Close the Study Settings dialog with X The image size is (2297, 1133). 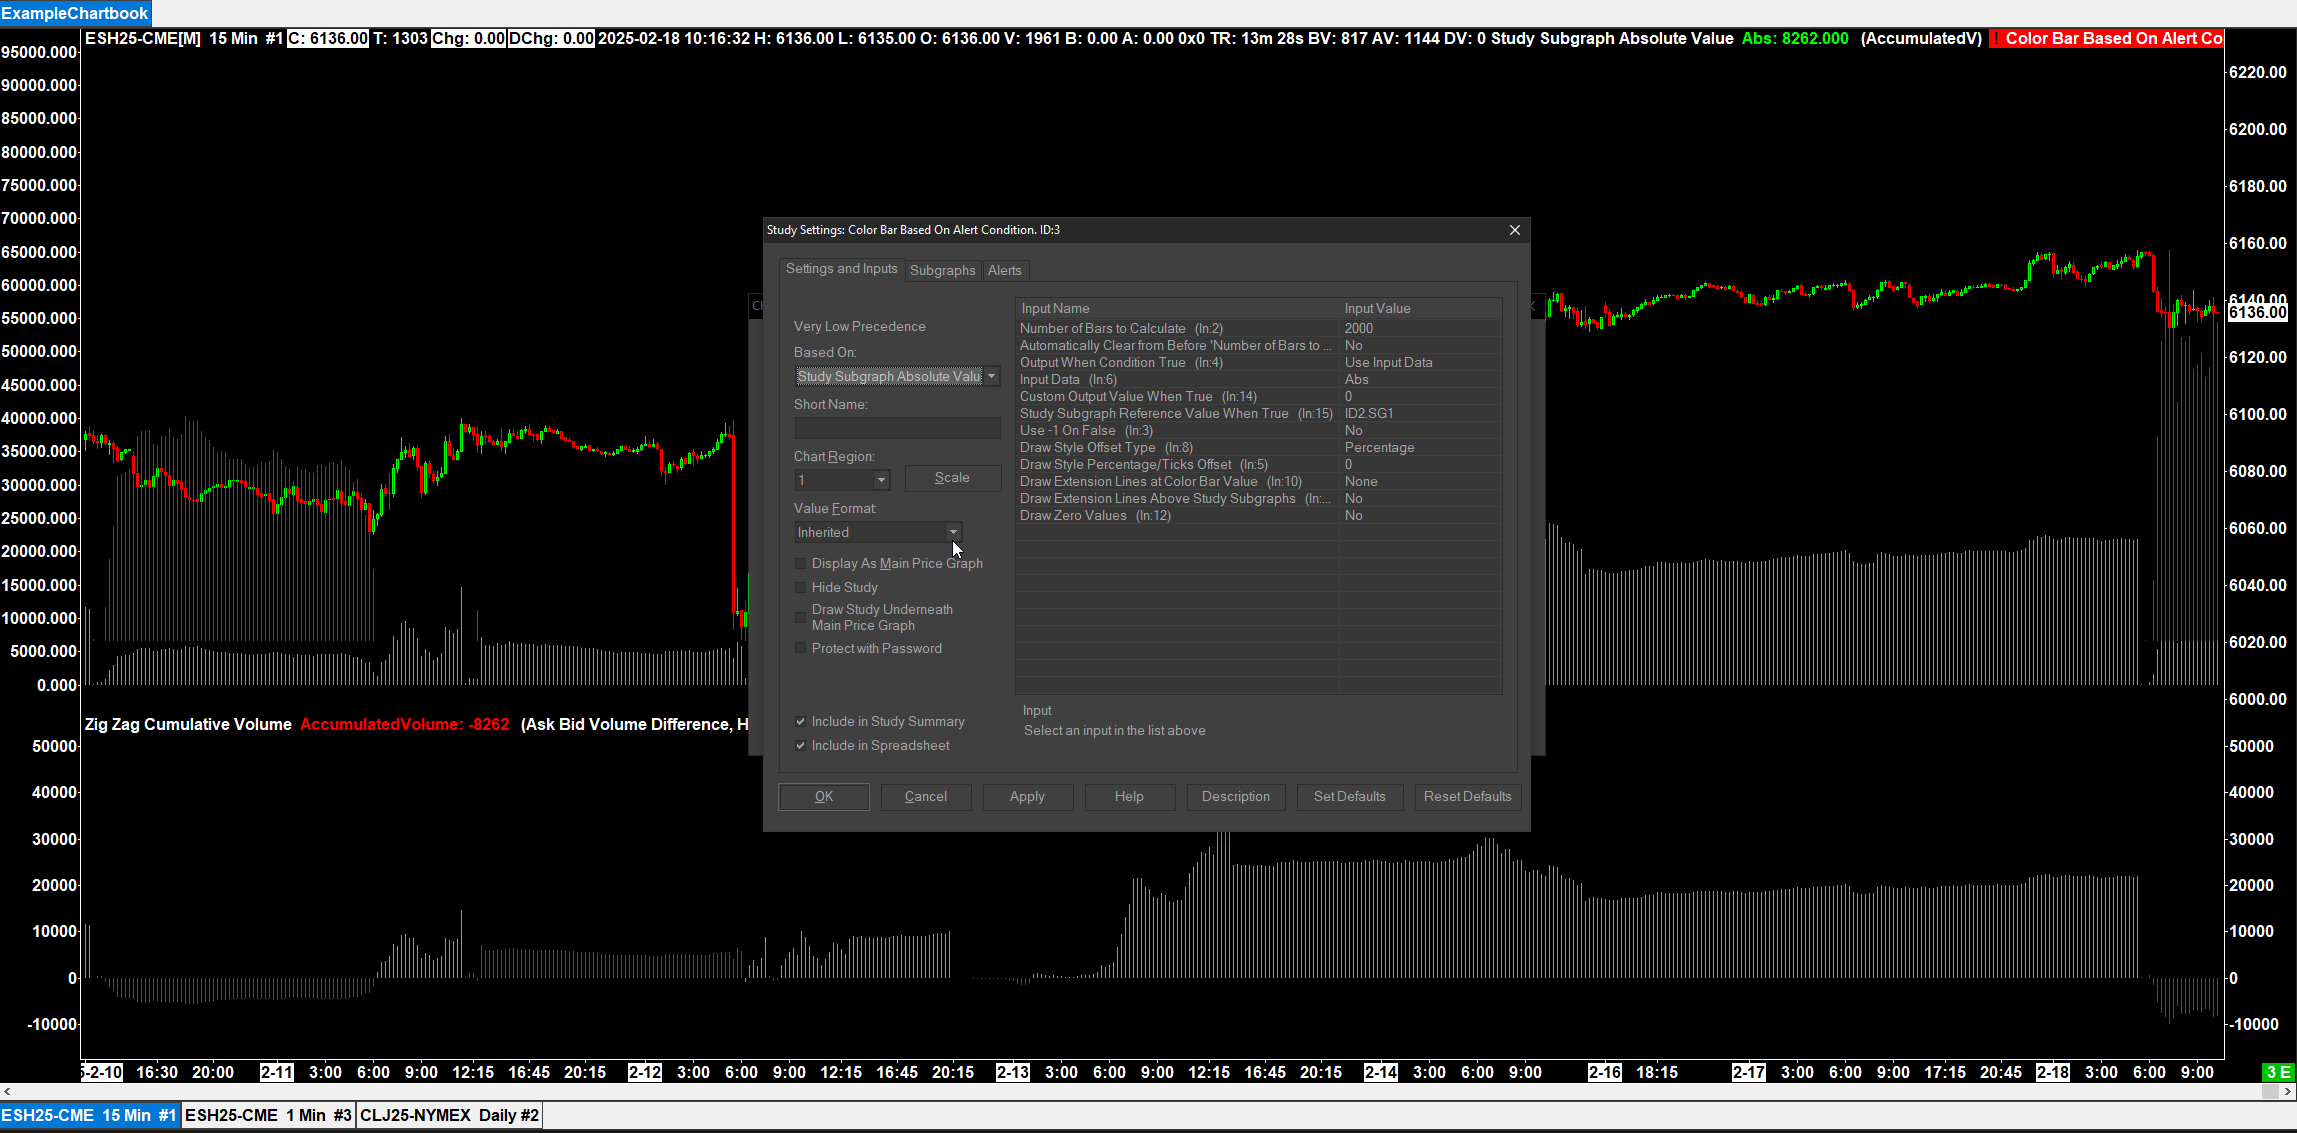point(1514,230)
